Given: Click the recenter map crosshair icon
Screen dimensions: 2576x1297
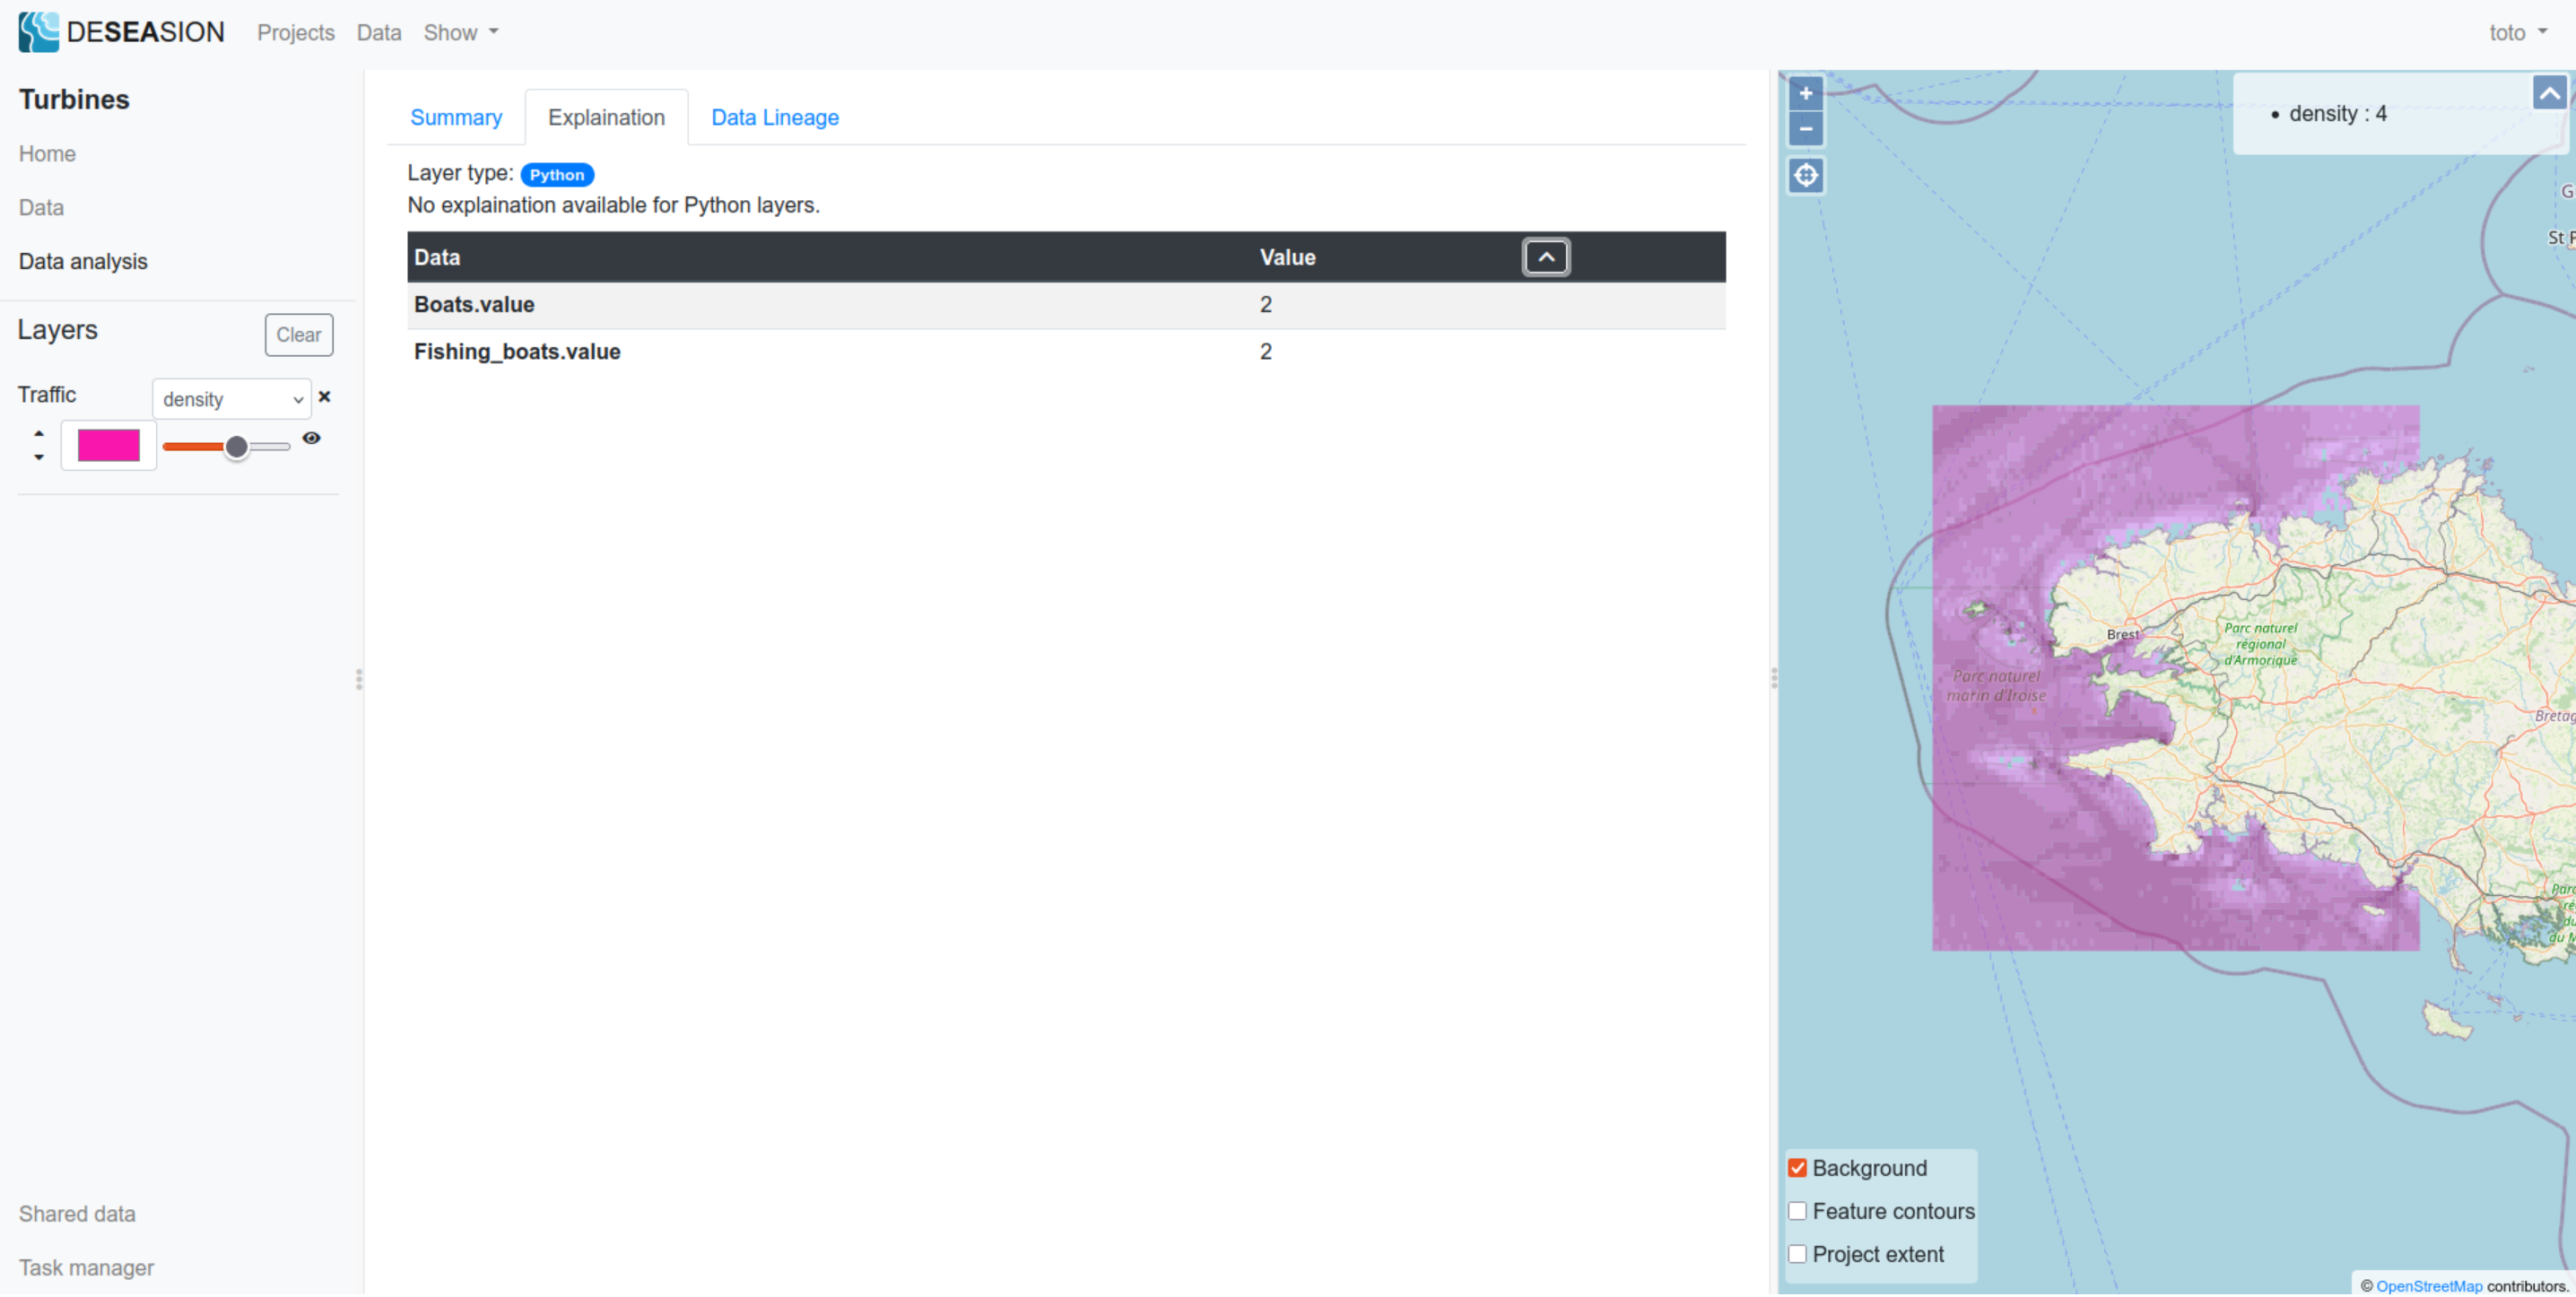Looking at the screenshot, I should coord(1805,176).
